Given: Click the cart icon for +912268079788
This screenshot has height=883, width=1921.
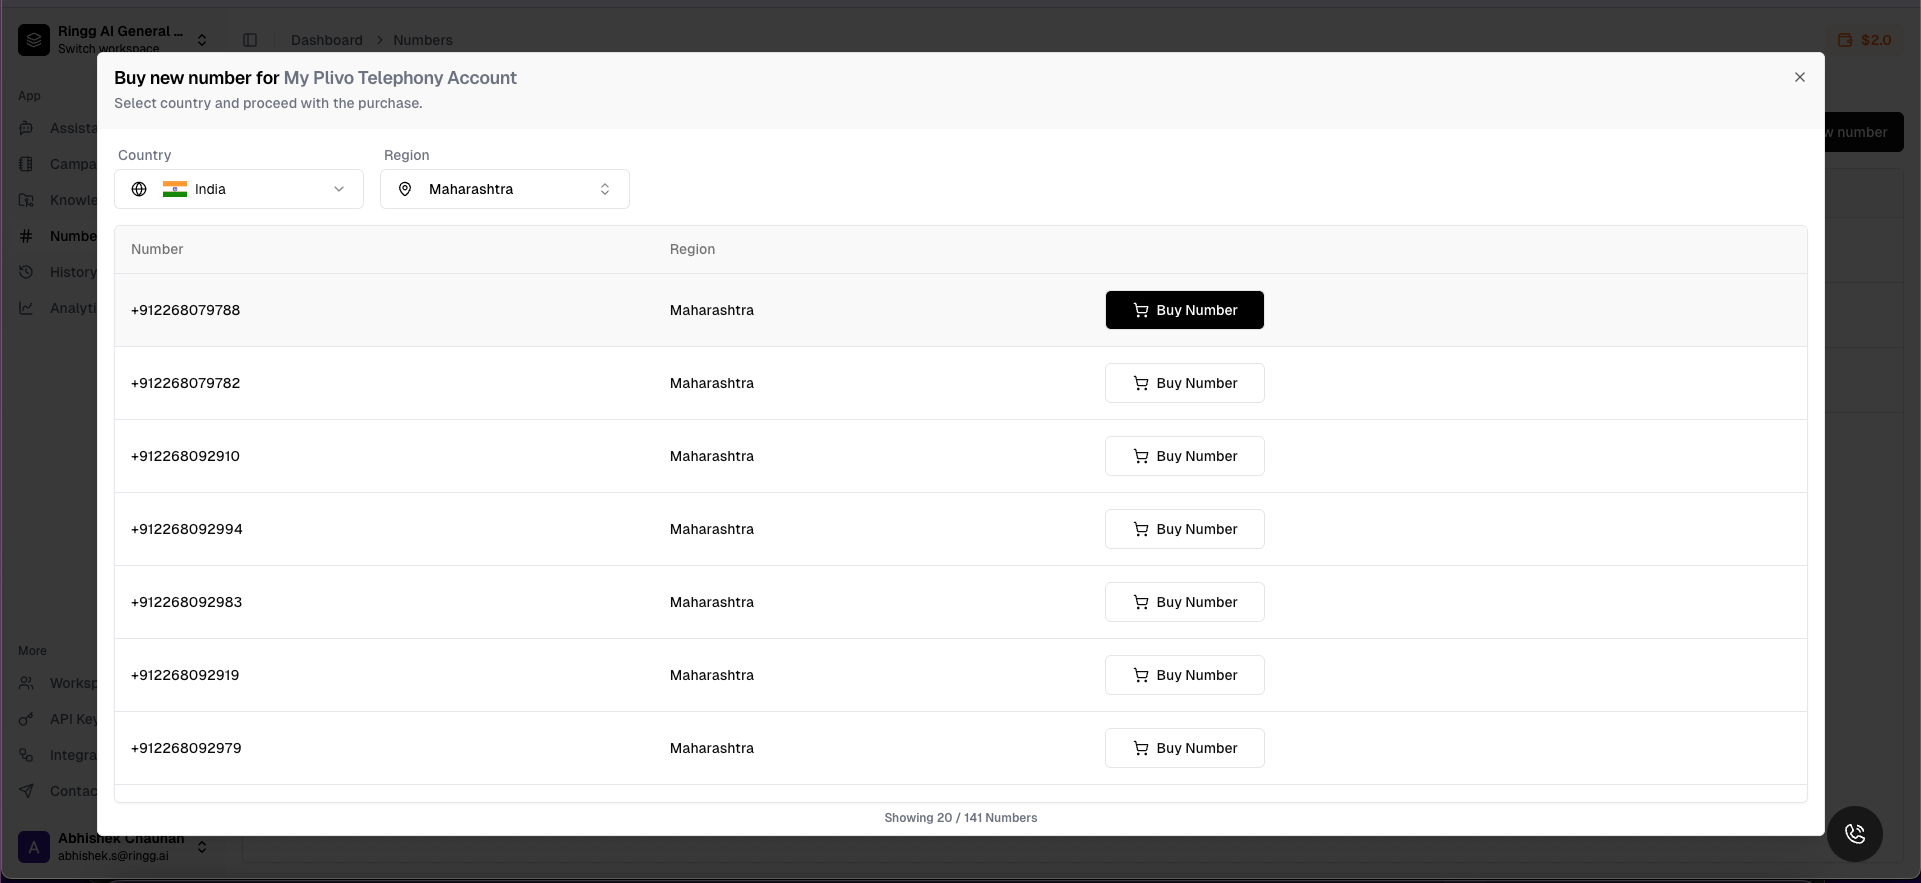Looking at the screenshot, I should point(1141,310).
